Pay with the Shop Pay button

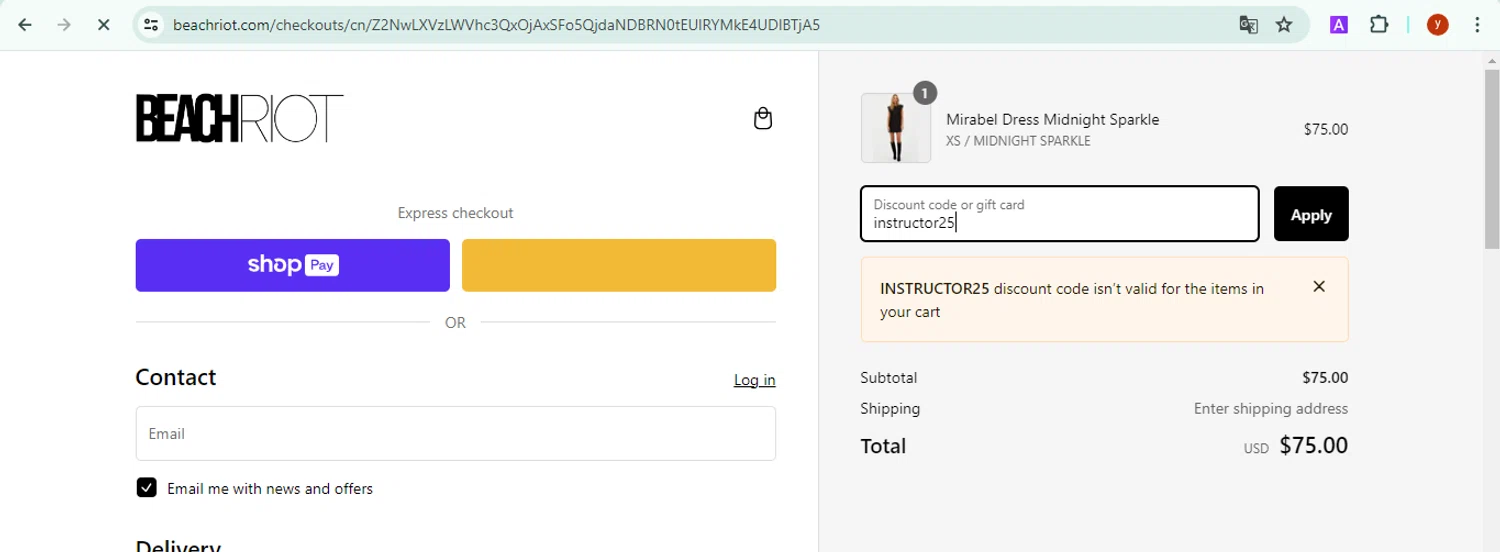[292, 265]
